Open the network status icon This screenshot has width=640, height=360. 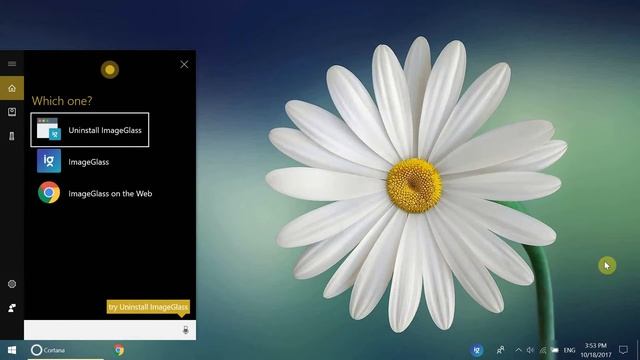542,350
